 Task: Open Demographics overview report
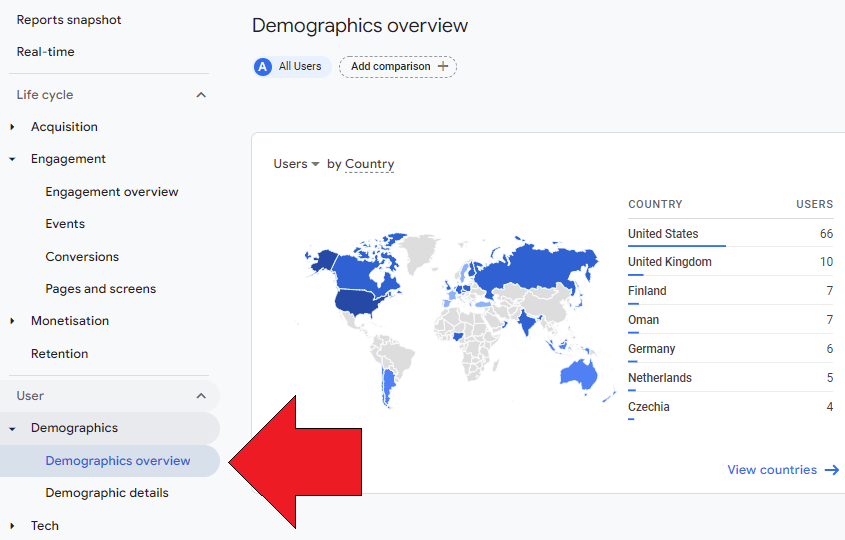coord(118,461)
